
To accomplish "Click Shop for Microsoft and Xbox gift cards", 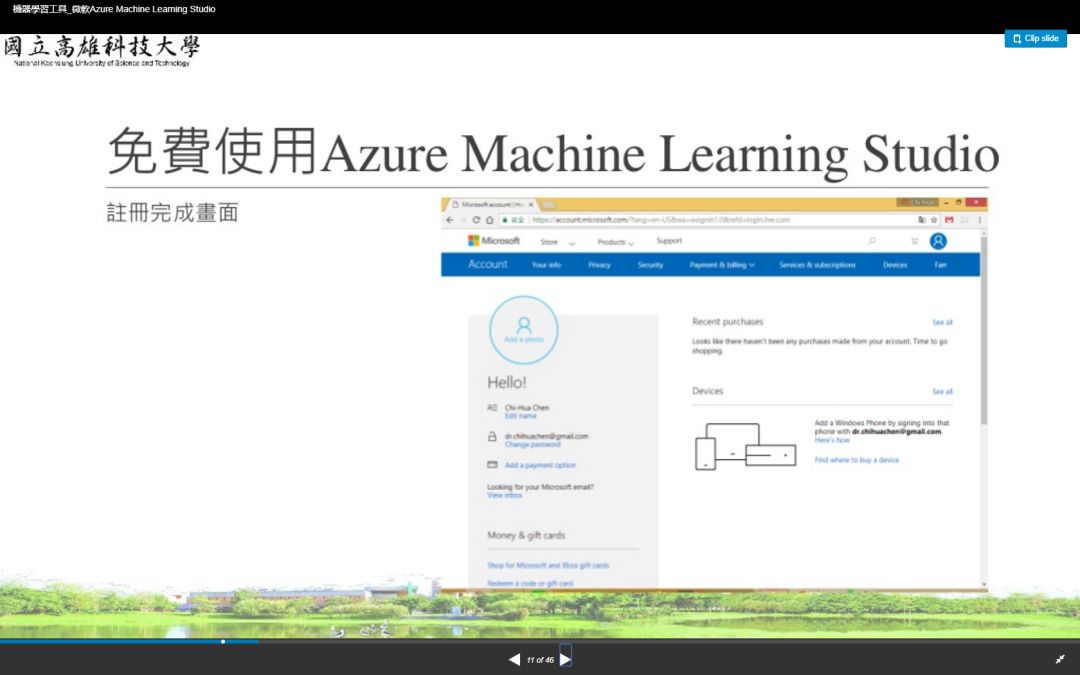I will click(x=548, y=565).
